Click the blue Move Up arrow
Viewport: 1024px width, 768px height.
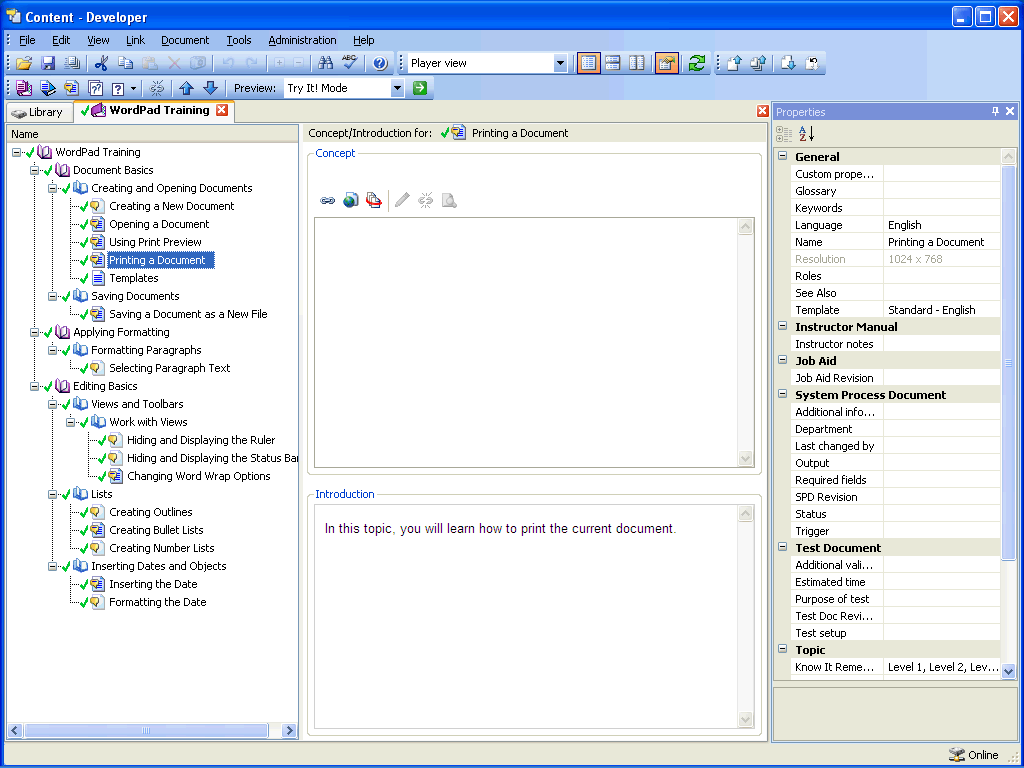pos(187,88)
